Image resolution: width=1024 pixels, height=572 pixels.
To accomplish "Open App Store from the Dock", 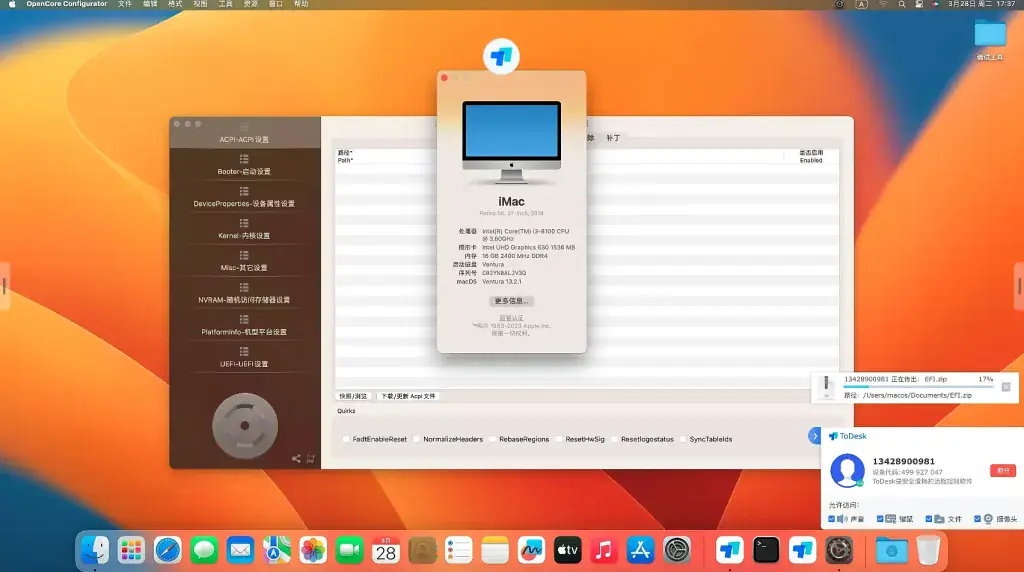I will click(x=641, y=550).
